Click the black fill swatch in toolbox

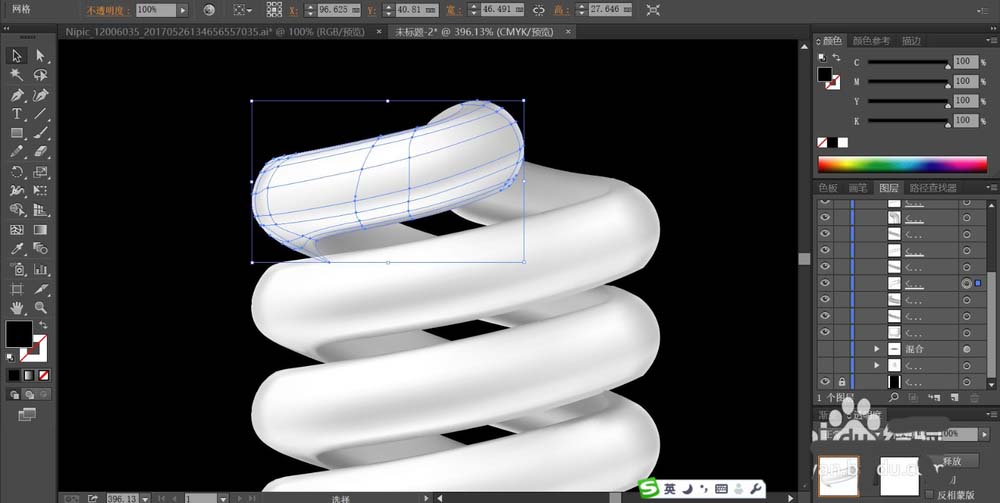coord(18,333)
